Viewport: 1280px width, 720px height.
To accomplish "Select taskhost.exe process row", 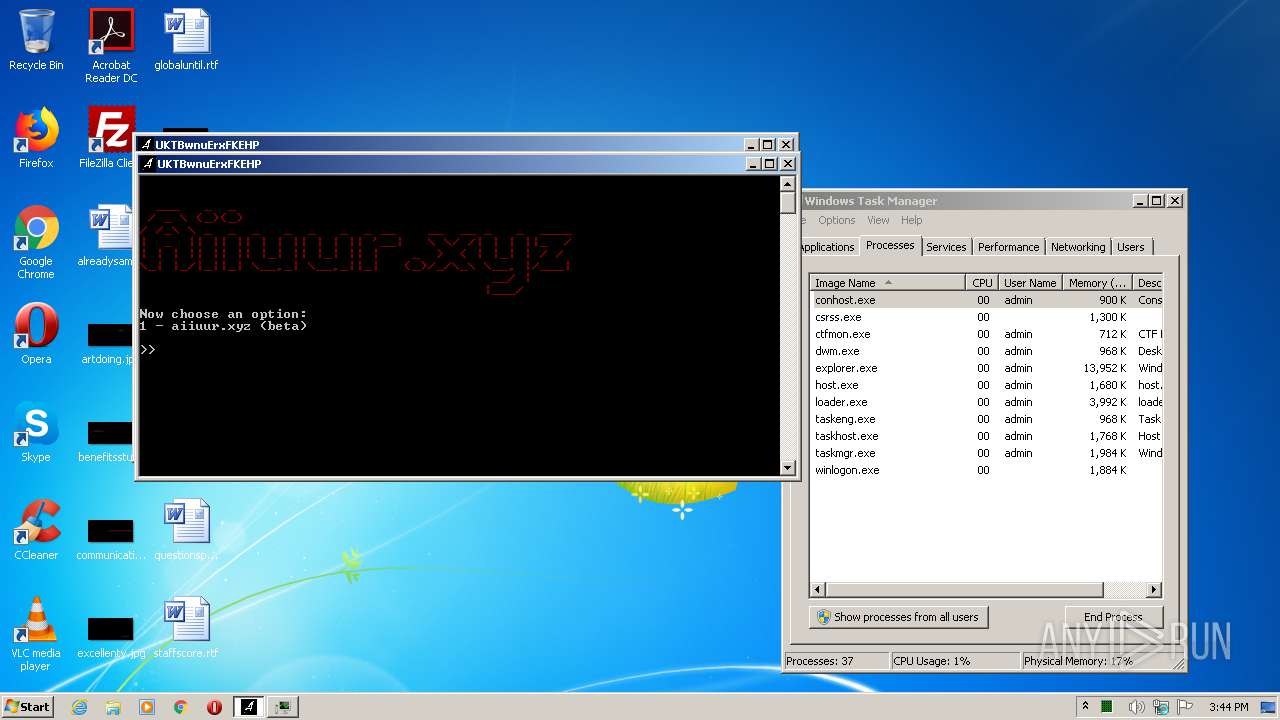I will point(986,436).
